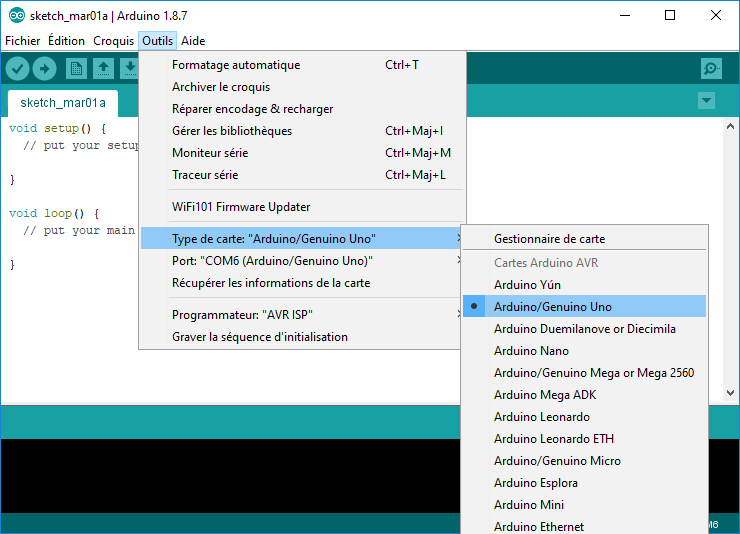Open the Serial Monitor magnifier icon

tap(711, 69)
